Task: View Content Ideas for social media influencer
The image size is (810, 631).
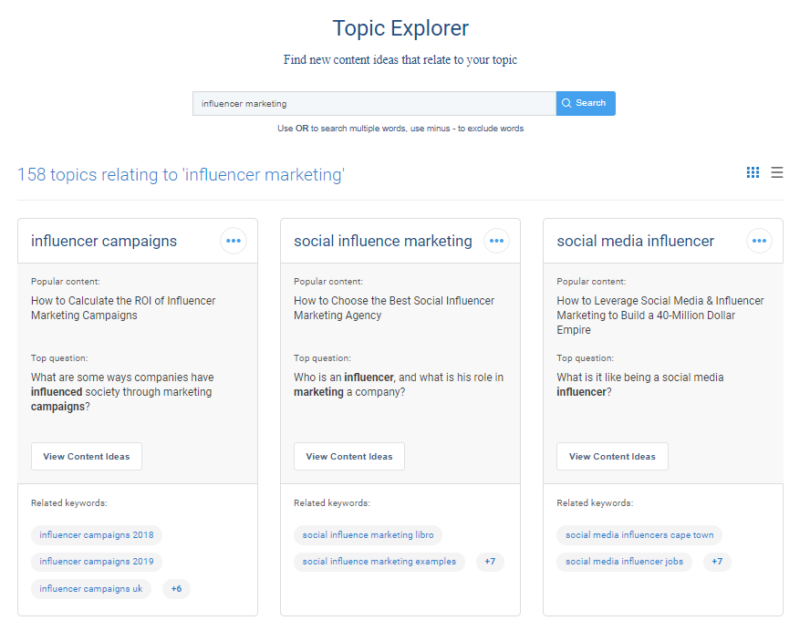Action: pos(612,457)
